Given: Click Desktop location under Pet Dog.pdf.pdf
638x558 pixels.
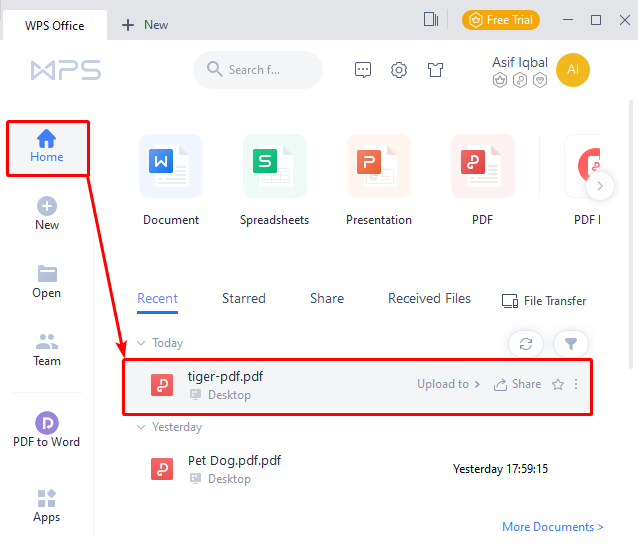Looking at the screenshot, I should coord(229,479).
